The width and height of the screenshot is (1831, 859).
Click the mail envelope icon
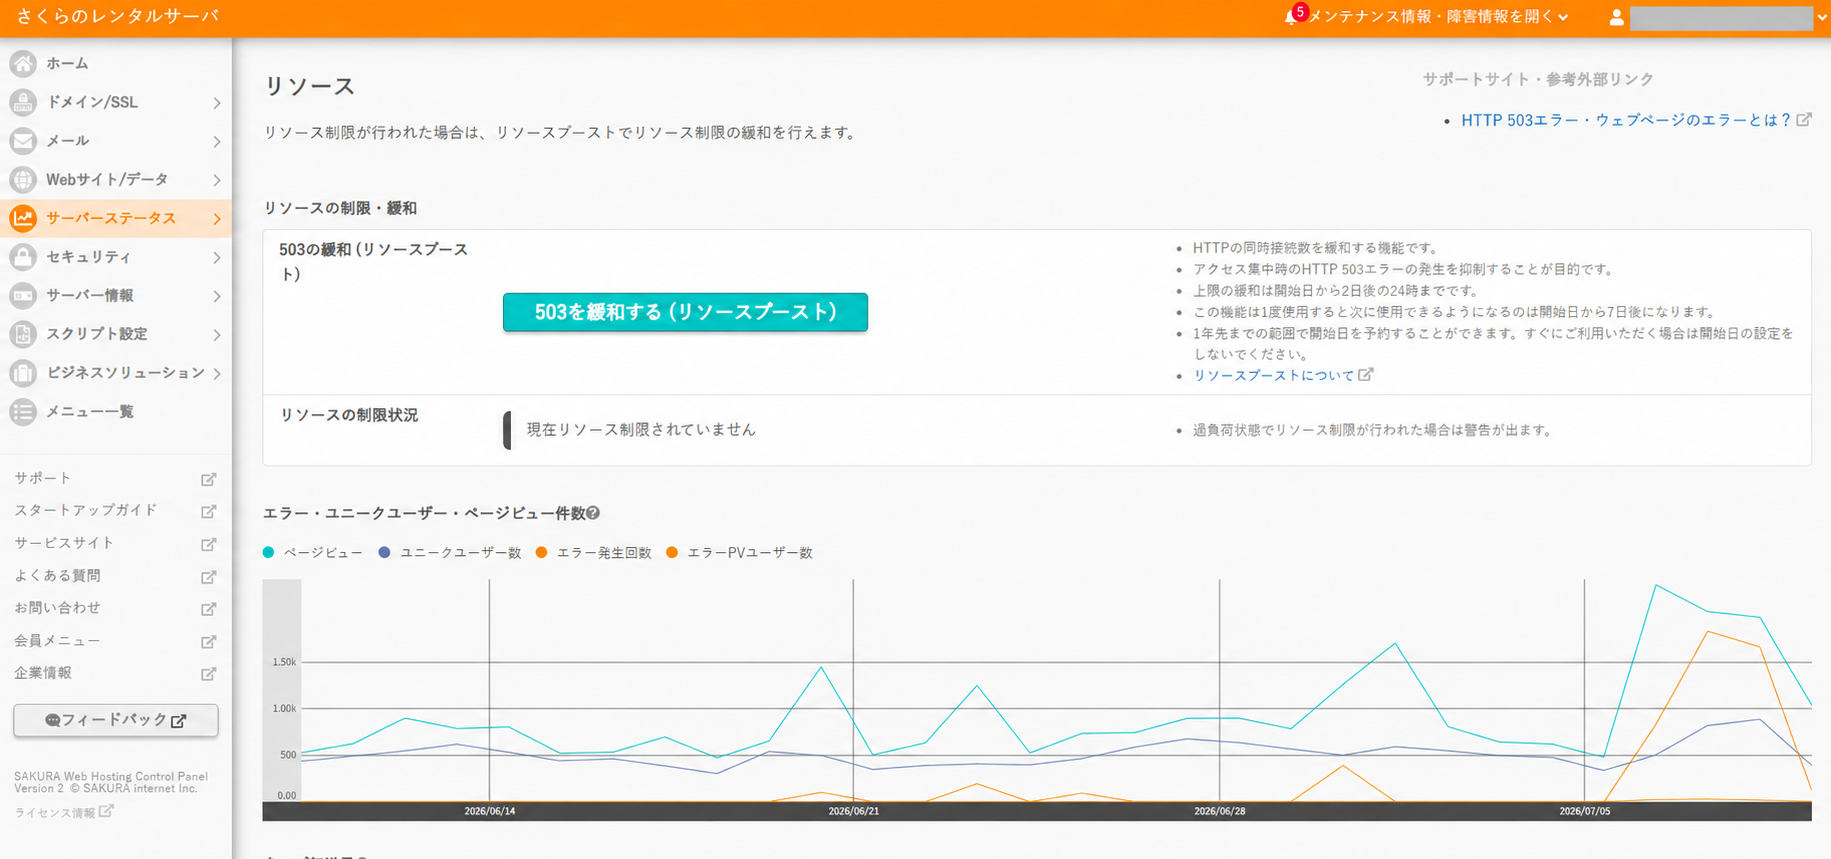tap(23, 141)
